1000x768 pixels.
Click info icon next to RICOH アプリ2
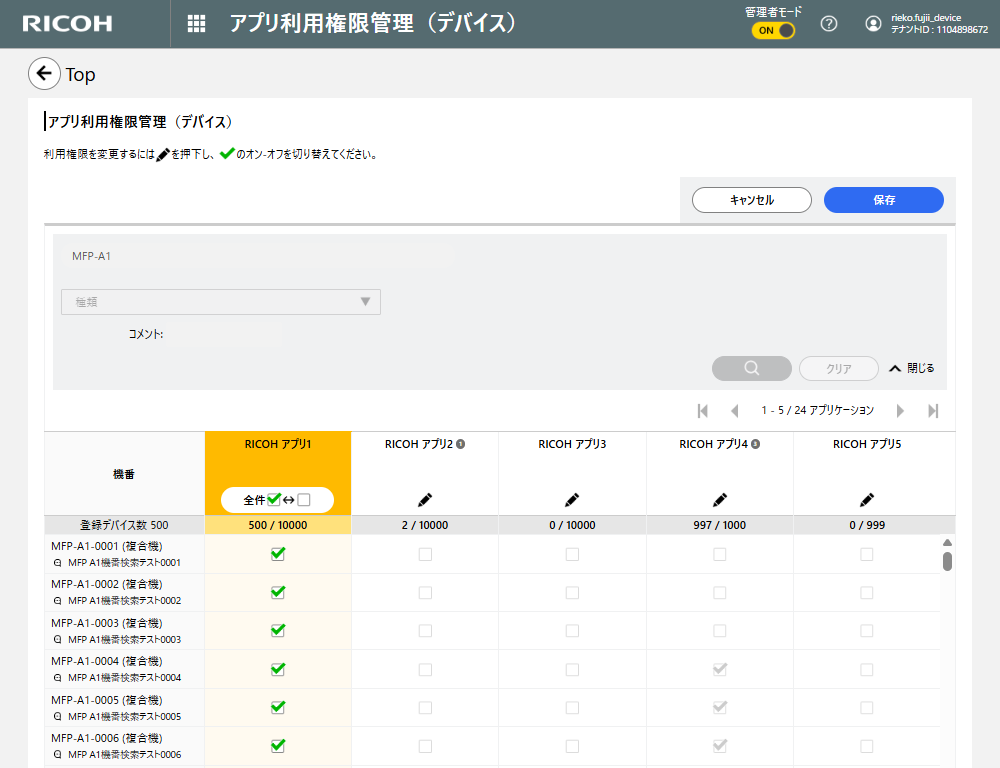[x=461, y=444]
